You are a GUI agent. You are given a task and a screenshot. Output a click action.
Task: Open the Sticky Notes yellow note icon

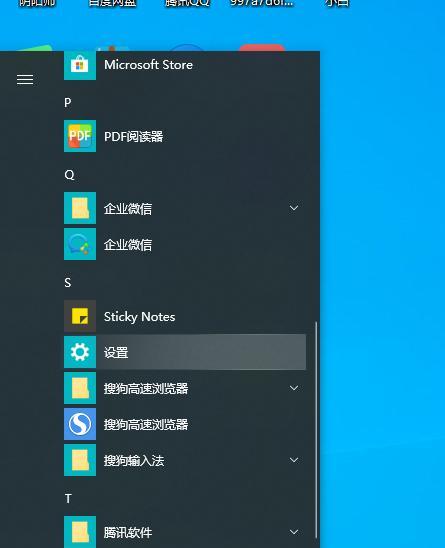coord(80,316)
